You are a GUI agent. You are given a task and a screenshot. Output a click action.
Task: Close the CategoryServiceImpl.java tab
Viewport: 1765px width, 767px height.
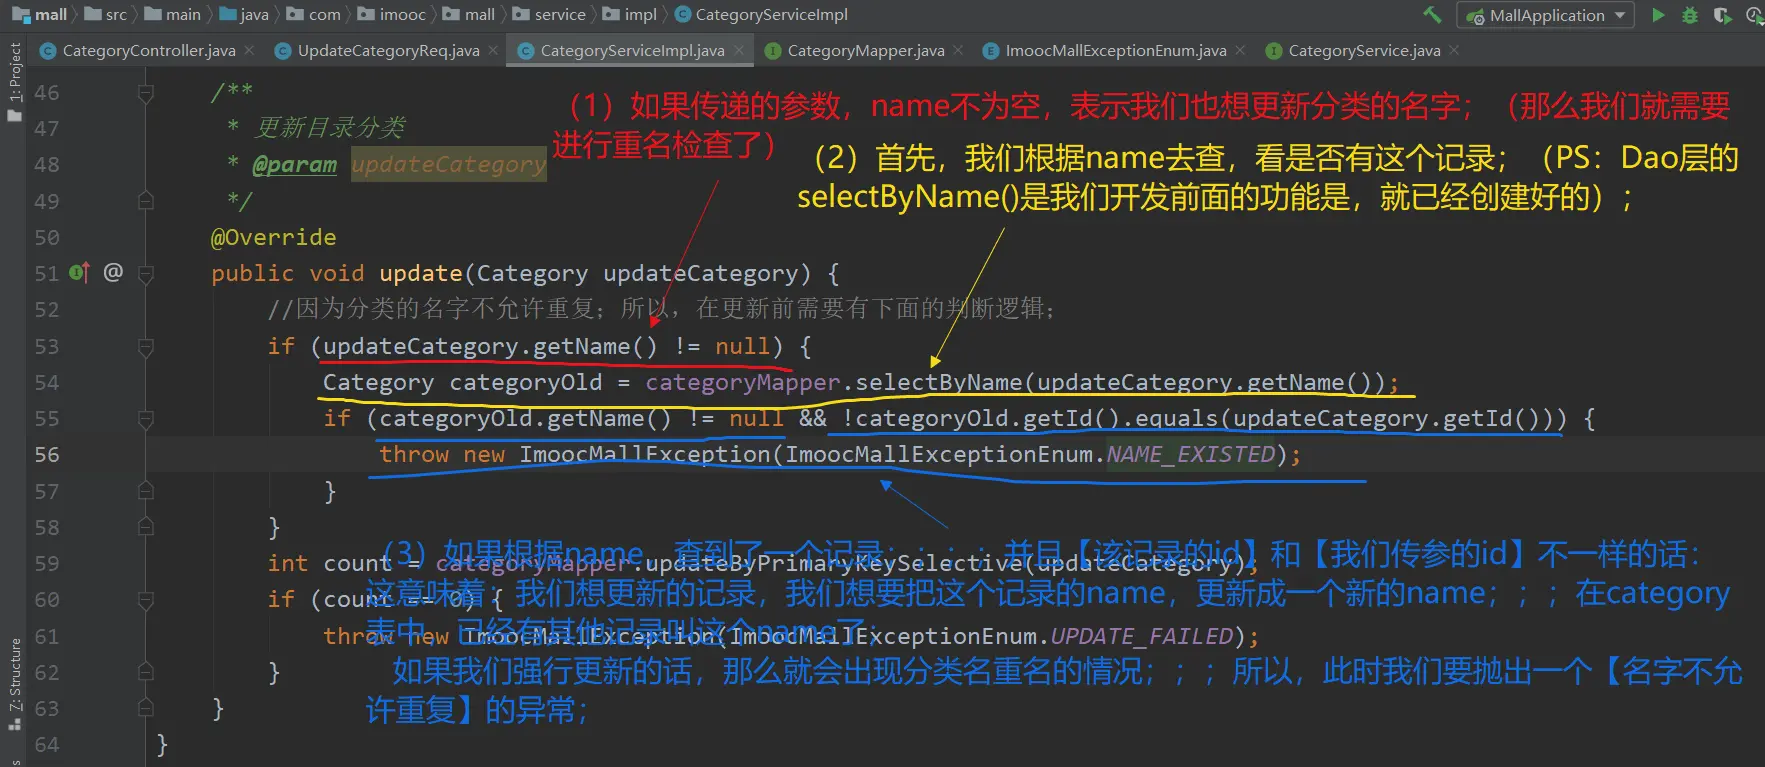point(739,50)
